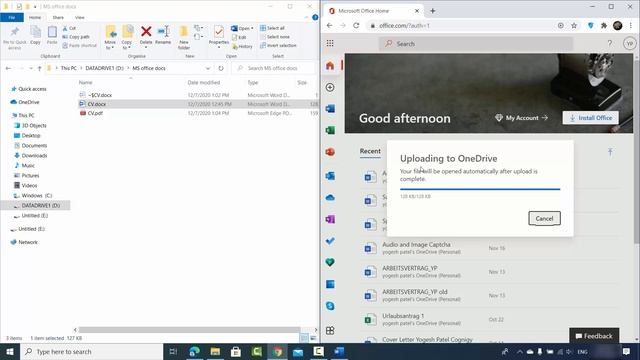Open PowerPoint from the Office sidebar
This screenshot has width=640, height=360.
coord(330,152)
